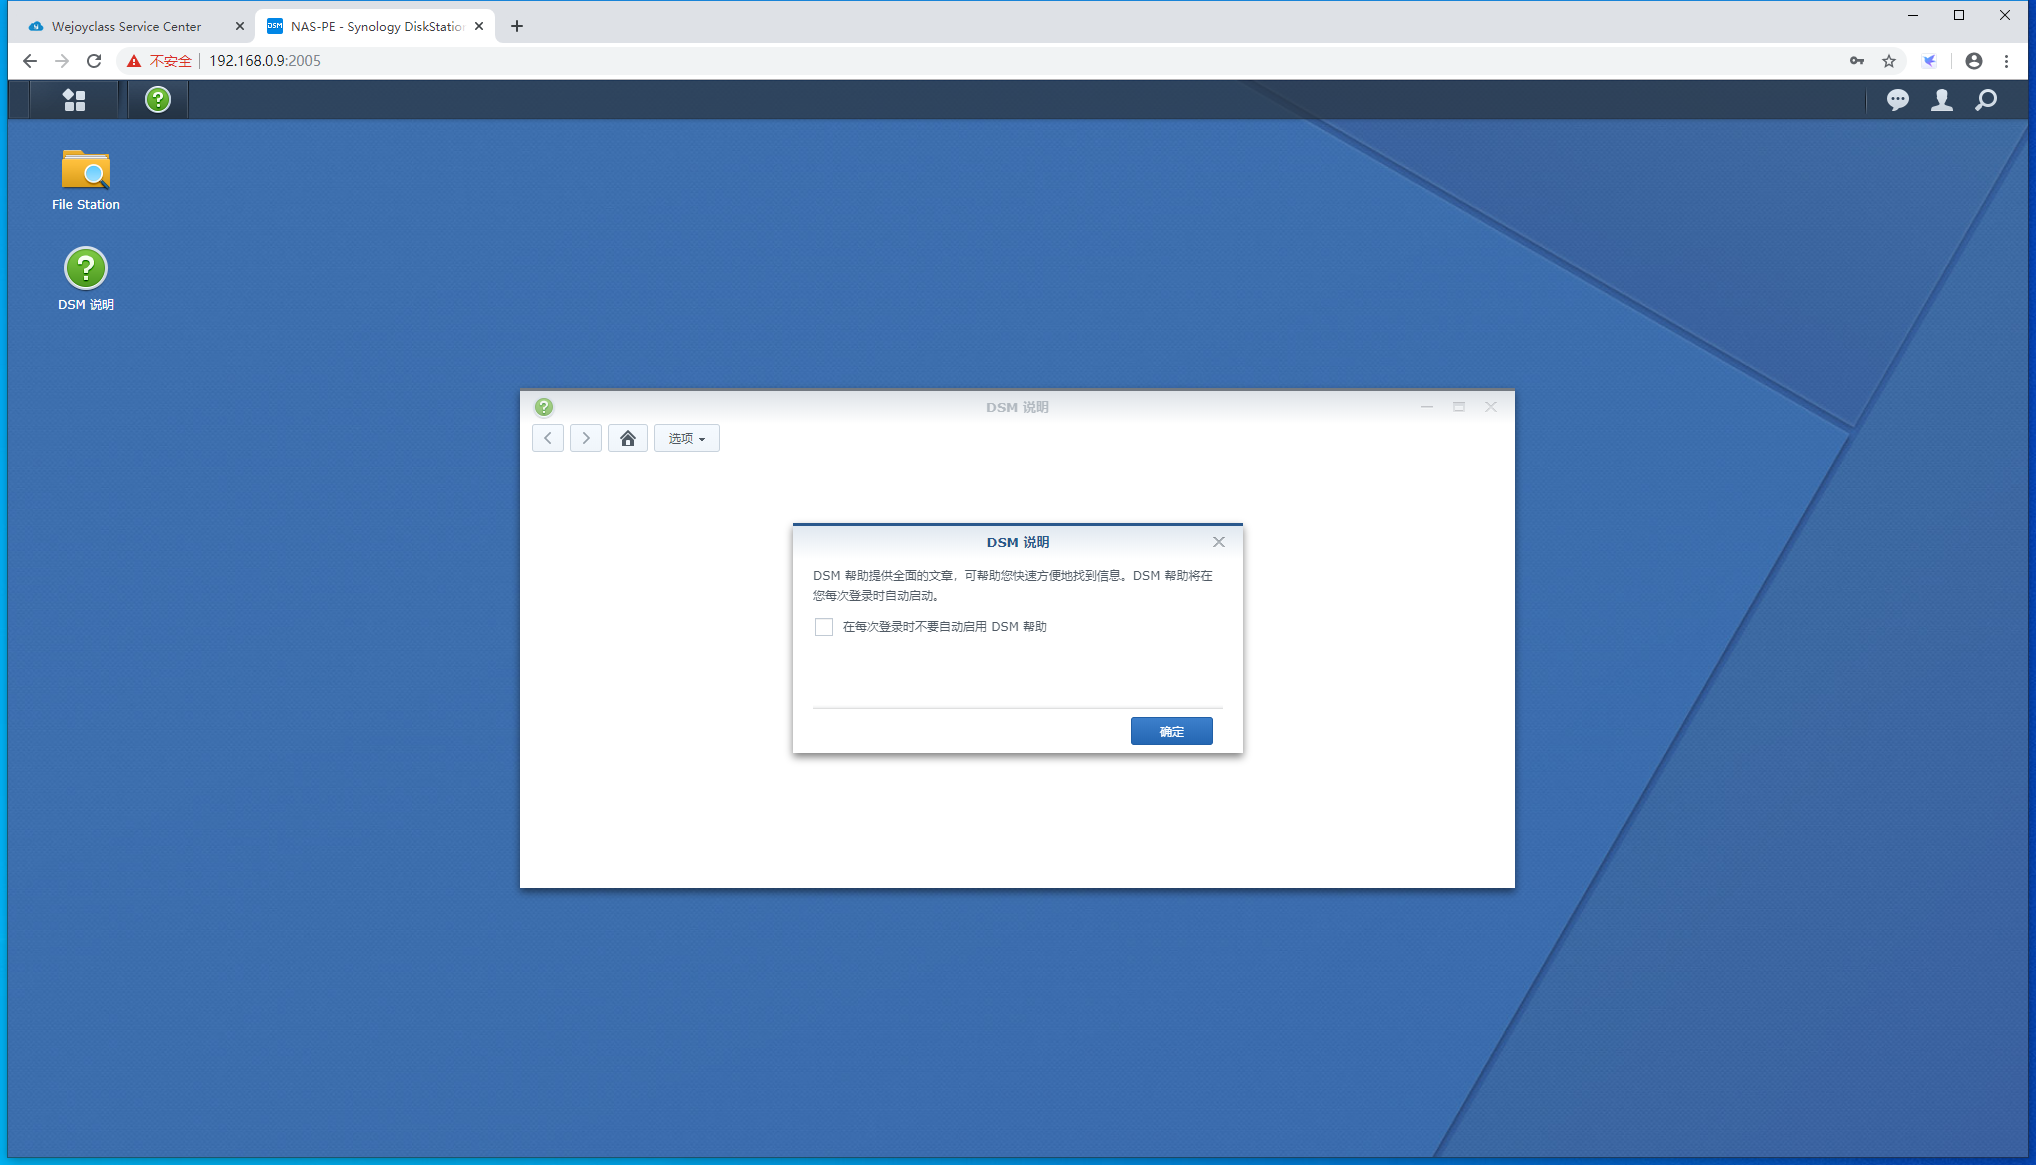Image resolution: width=2036 pixels, height=1165 pixels.
Task: Check 'do not auto-launch DSM help' box
Action: point(824,627)
